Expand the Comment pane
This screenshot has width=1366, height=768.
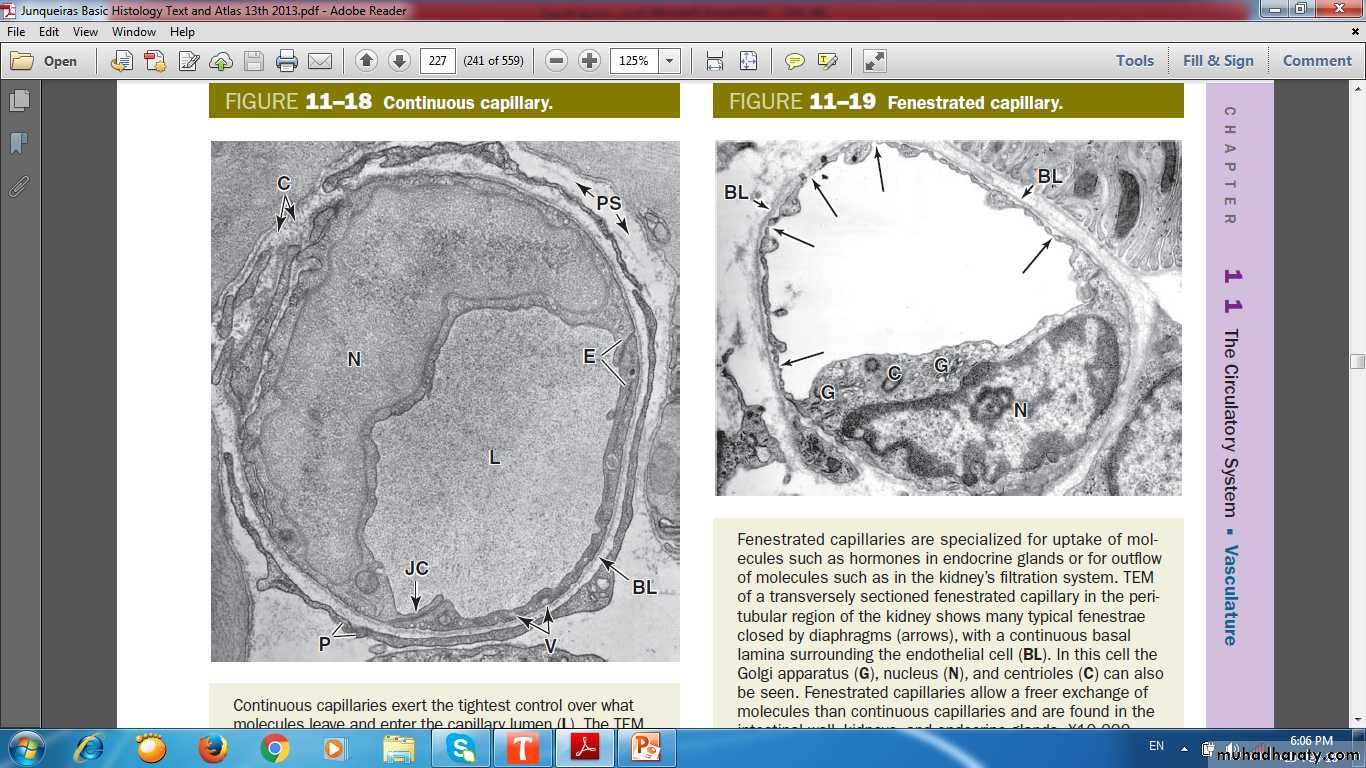pyautogui.click(x=1317, y=60)
